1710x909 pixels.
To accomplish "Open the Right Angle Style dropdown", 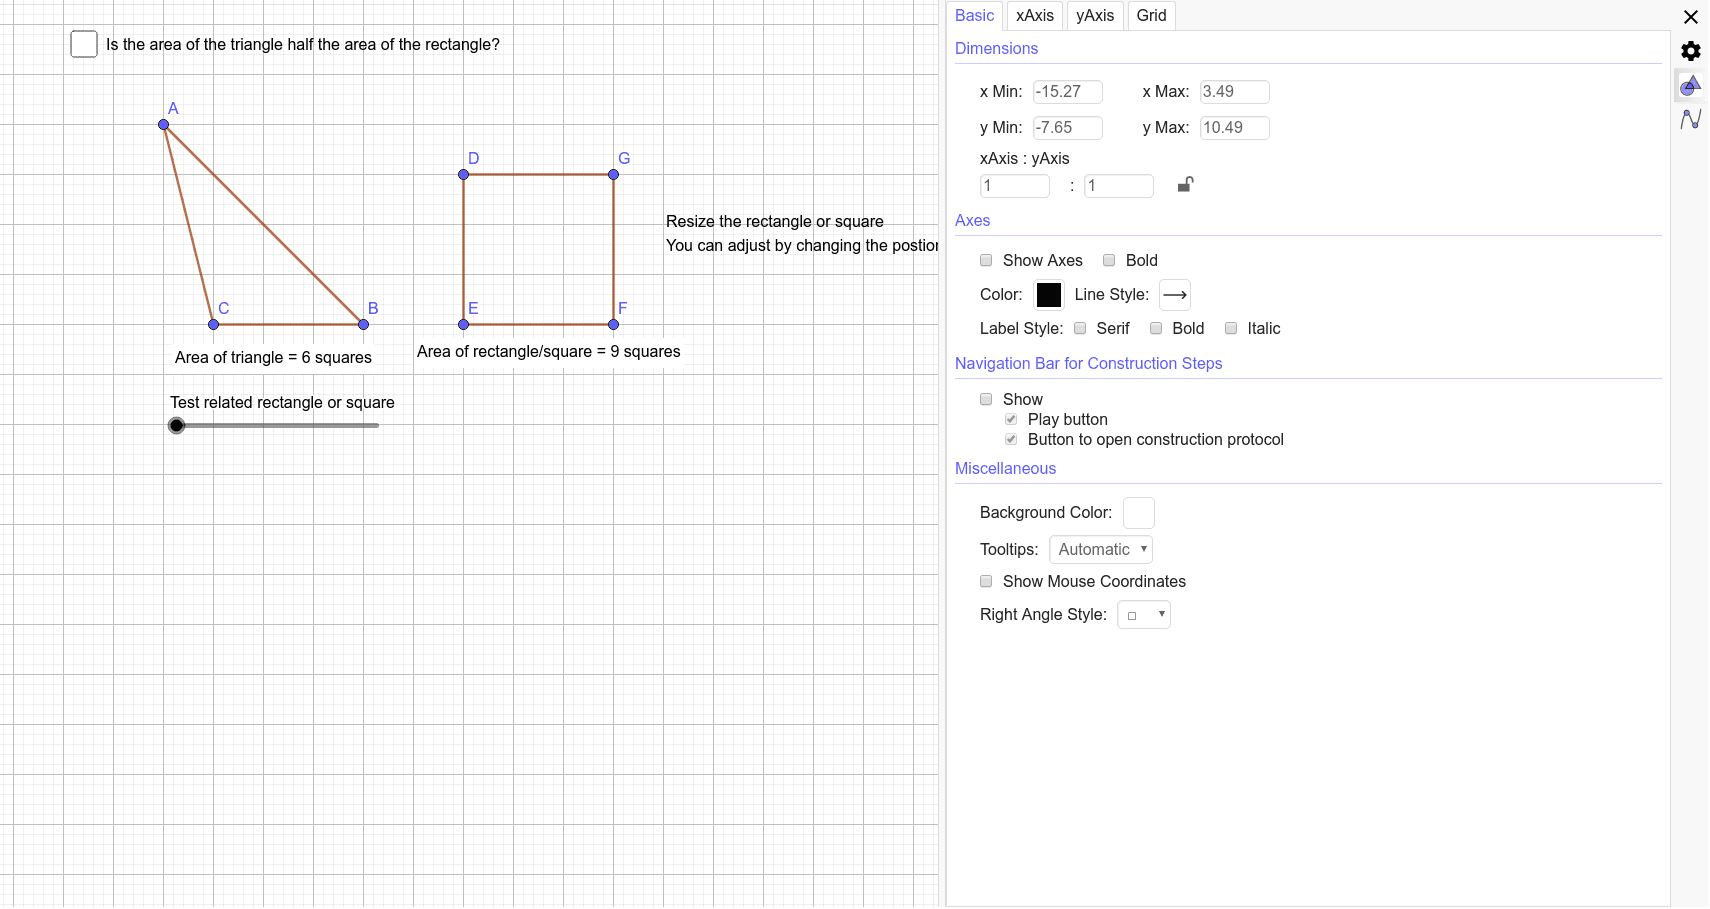I will [1143, 614].
